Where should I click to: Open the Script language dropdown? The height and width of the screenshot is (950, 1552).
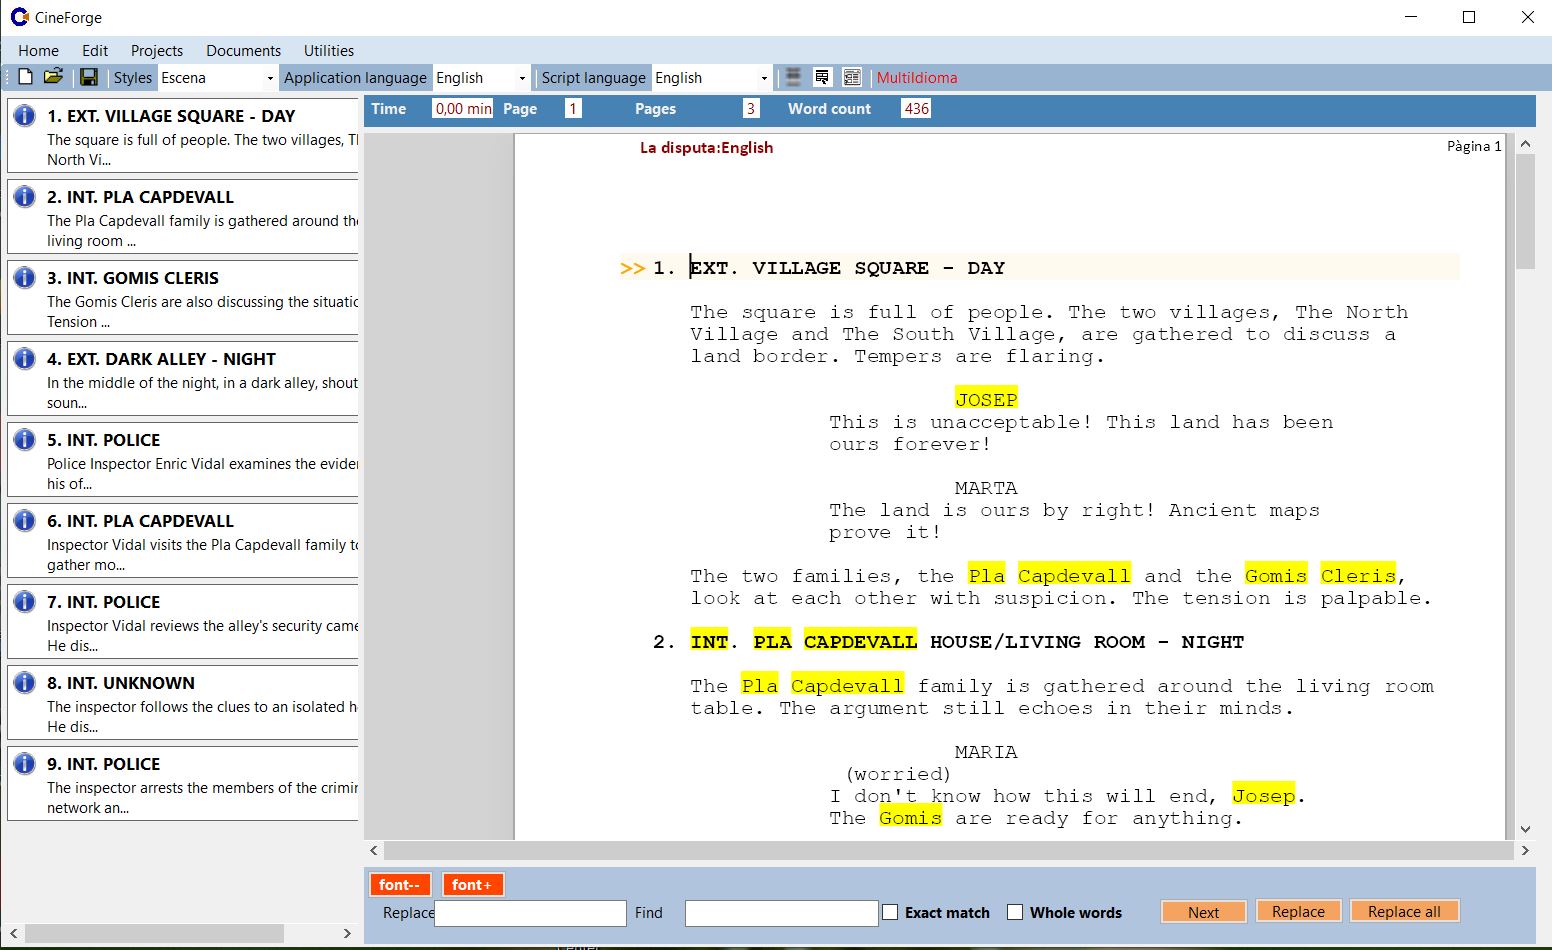pyautogui.click(x=764, y=77)
